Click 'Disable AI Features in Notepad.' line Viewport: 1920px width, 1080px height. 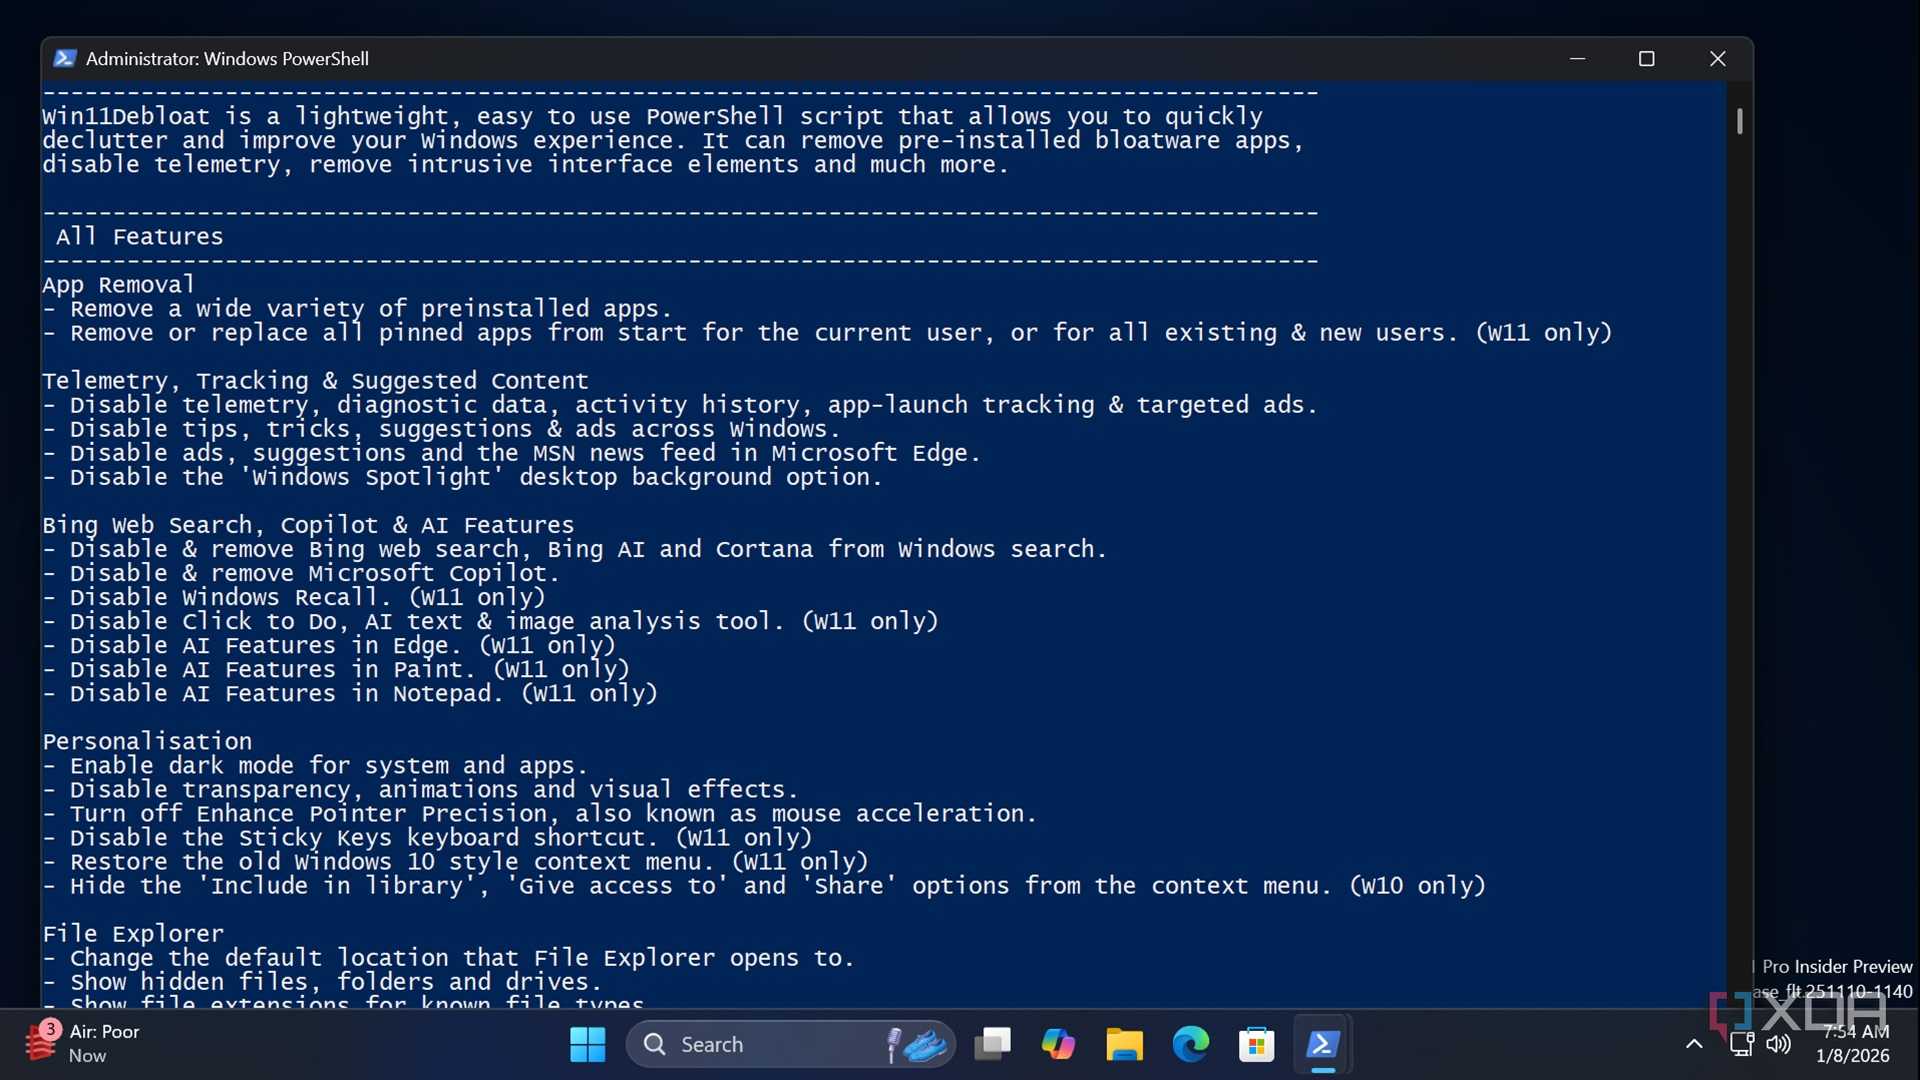coord(350,693)
